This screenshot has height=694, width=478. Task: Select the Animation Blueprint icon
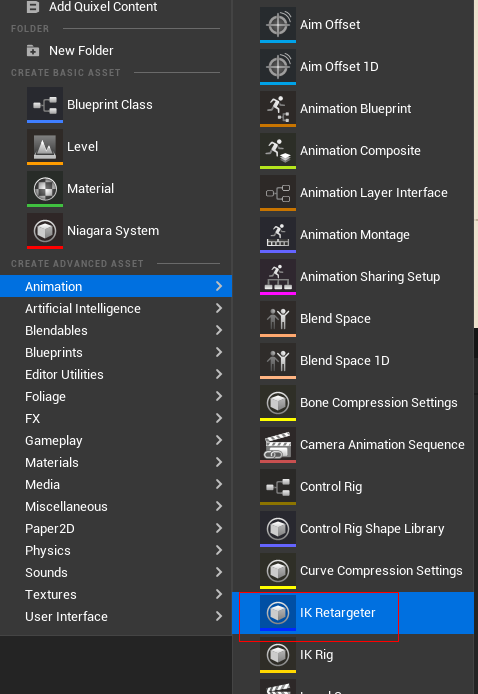[278, 109]
